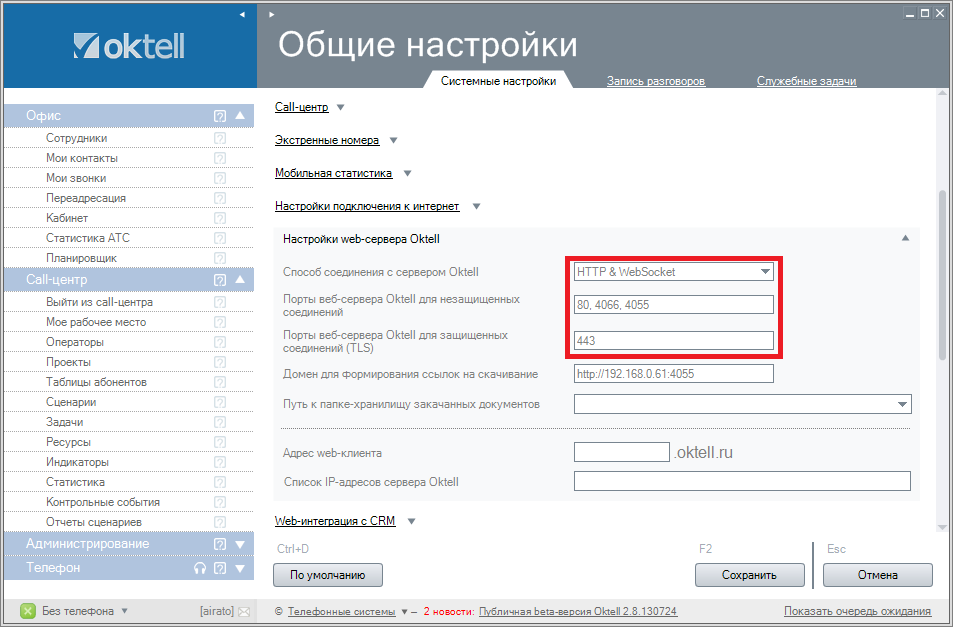The width and height of the screenshot is (953, 627).
Task: Open Публичная beta-версия Oktell news link
Action: [578, 611]
